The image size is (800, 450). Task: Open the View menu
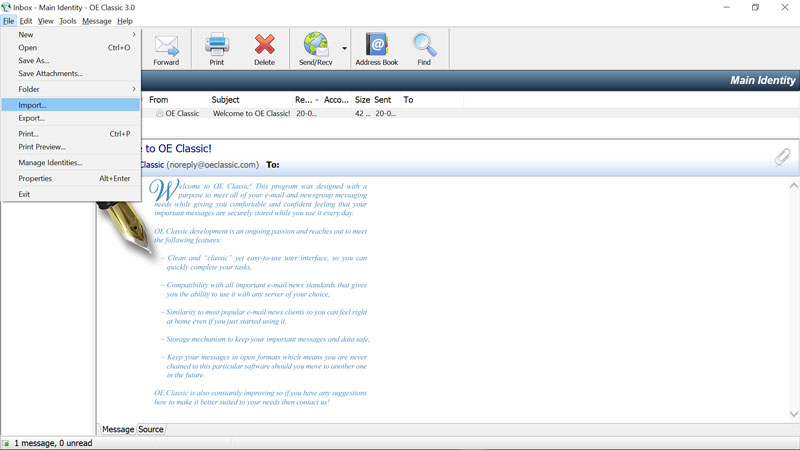point(45,21)
